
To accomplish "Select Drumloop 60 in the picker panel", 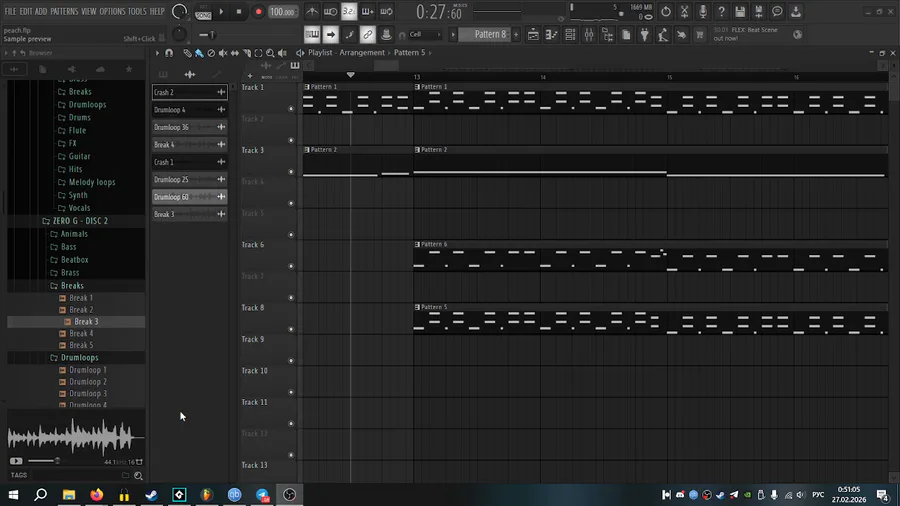I will pyautogui.click(x=189, y=197).
